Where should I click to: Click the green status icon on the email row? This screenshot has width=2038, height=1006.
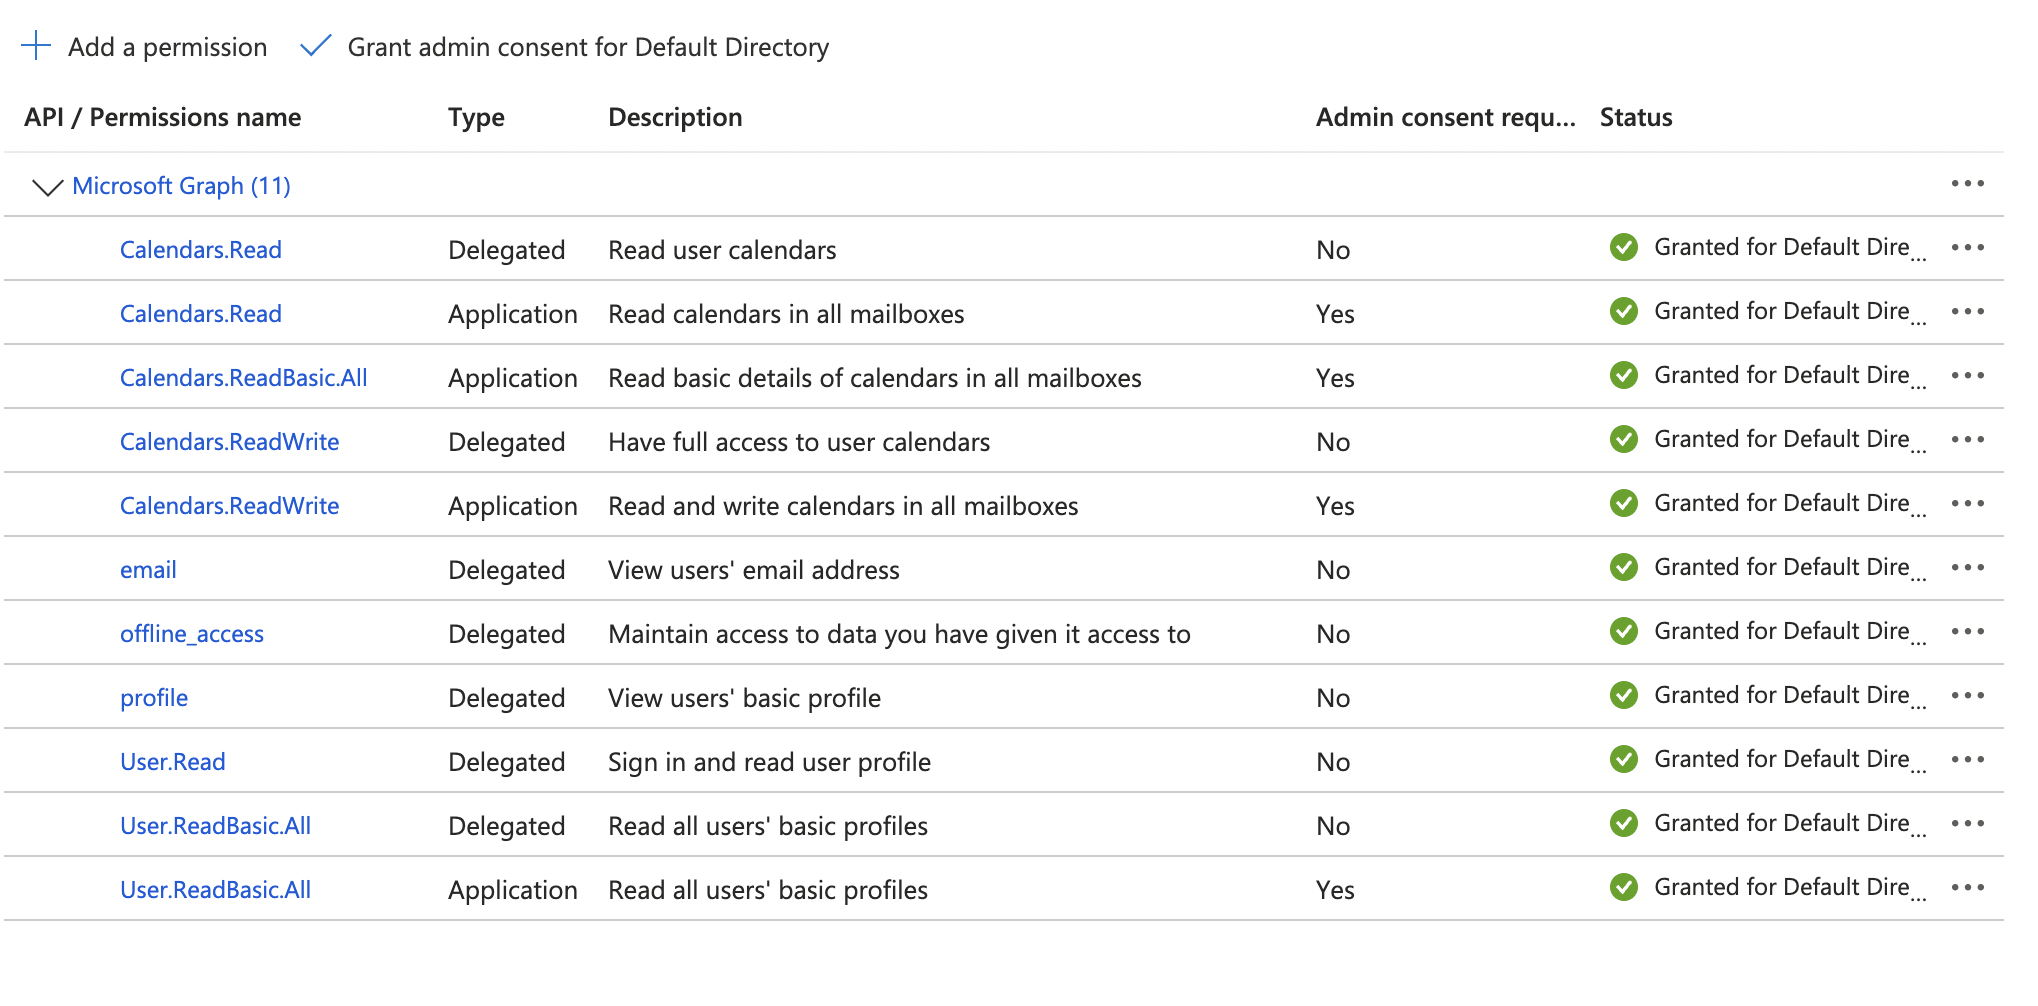(x=1623, y=567)
